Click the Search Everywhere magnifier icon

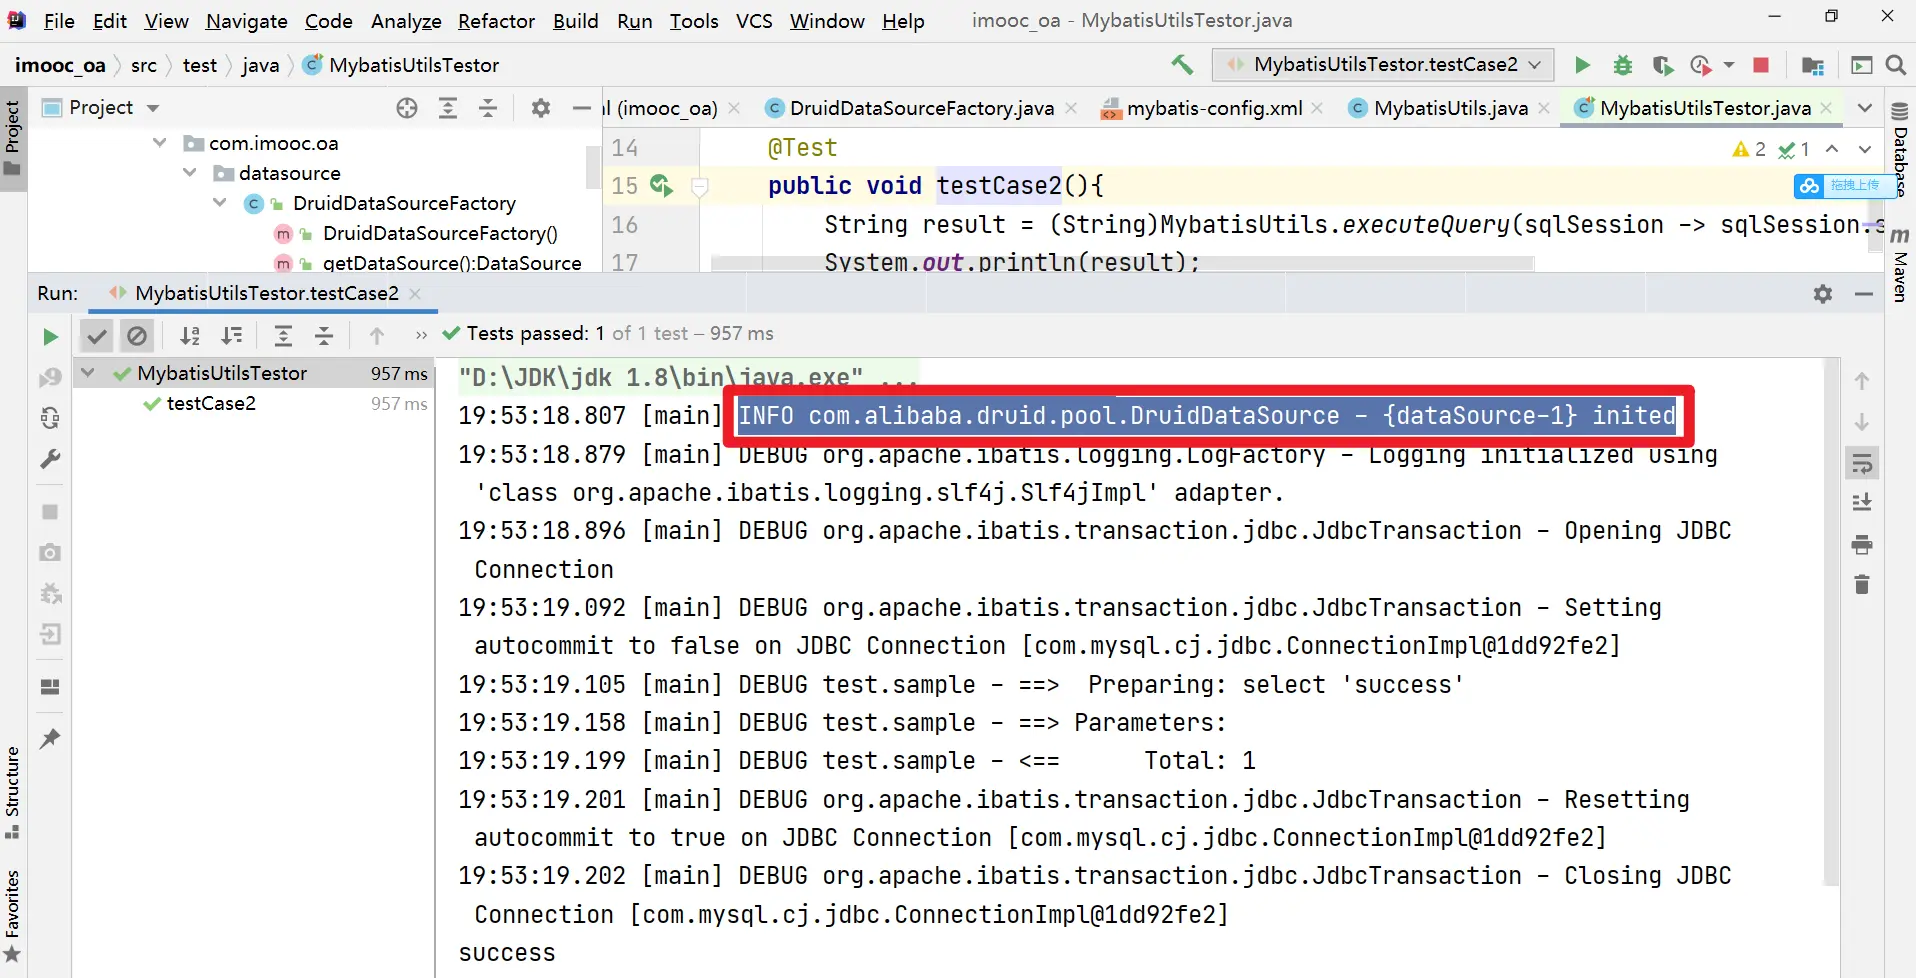tap(1895, 65)
